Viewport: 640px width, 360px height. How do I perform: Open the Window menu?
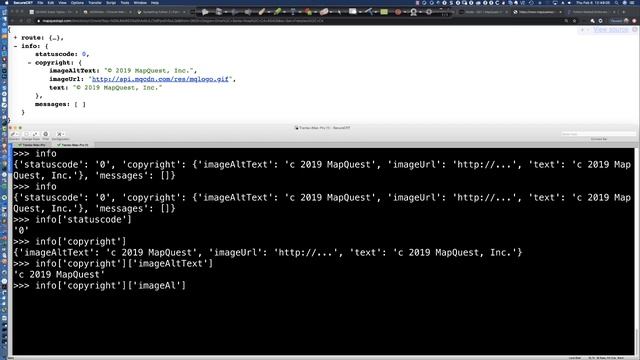point(140,2)
